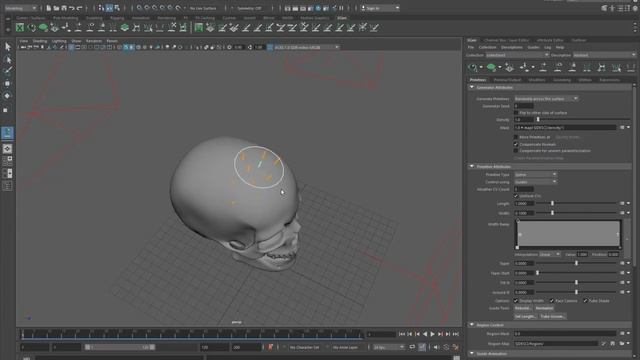Open the XGen Descriptions menu
Image resolution: width=640 pixels, height=360 pixels.
click(511, 47)
